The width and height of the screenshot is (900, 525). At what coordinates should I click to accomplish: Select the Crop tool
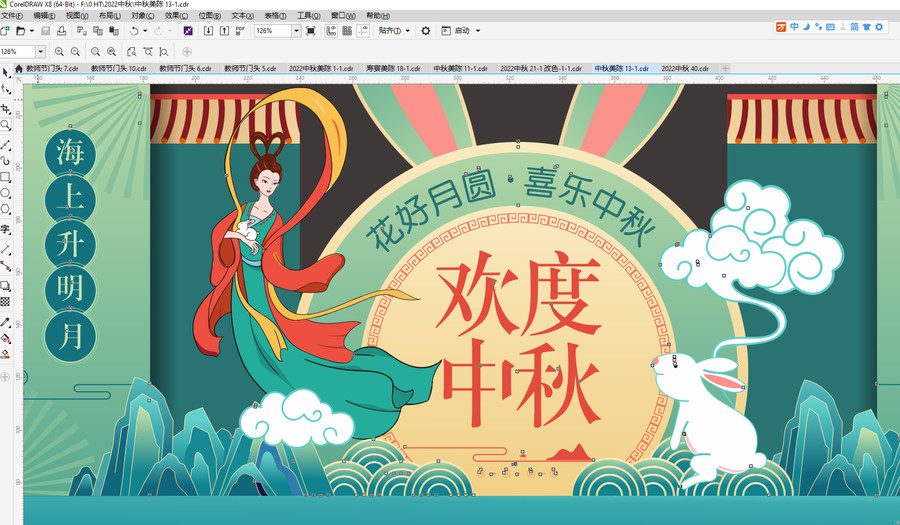click(5, 108)
